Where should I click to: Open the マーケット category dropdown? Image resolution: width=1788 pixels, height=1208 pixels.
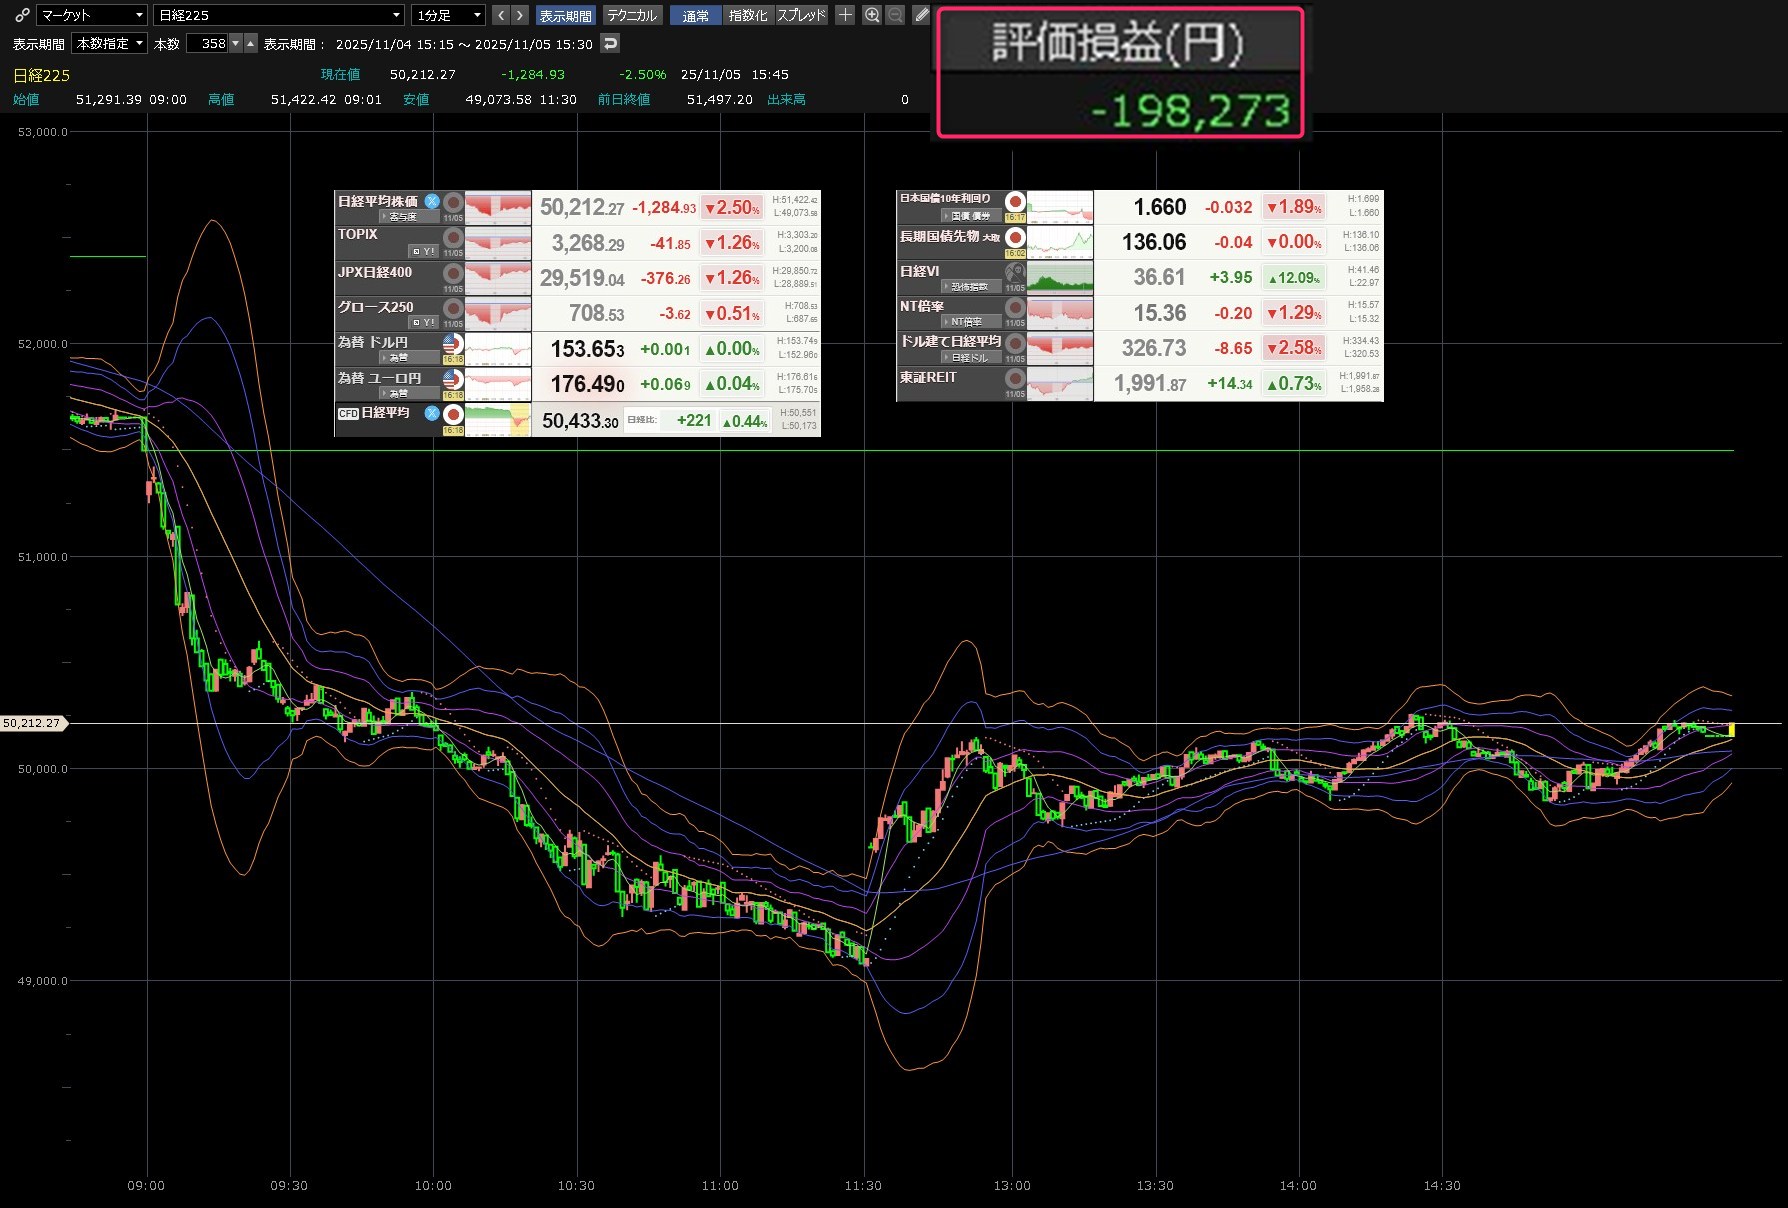(92, 15)
